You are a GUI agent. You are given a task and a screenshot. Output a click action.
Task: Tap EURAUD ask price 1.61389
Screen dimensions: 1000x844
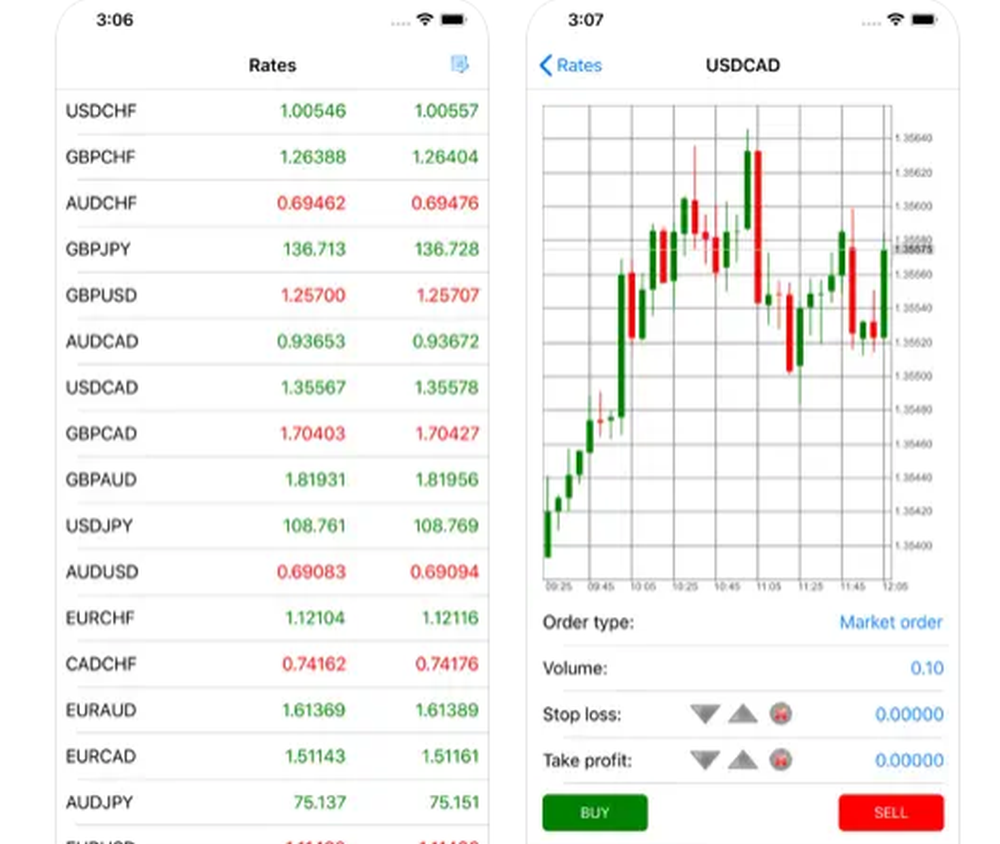pos(446,710)
